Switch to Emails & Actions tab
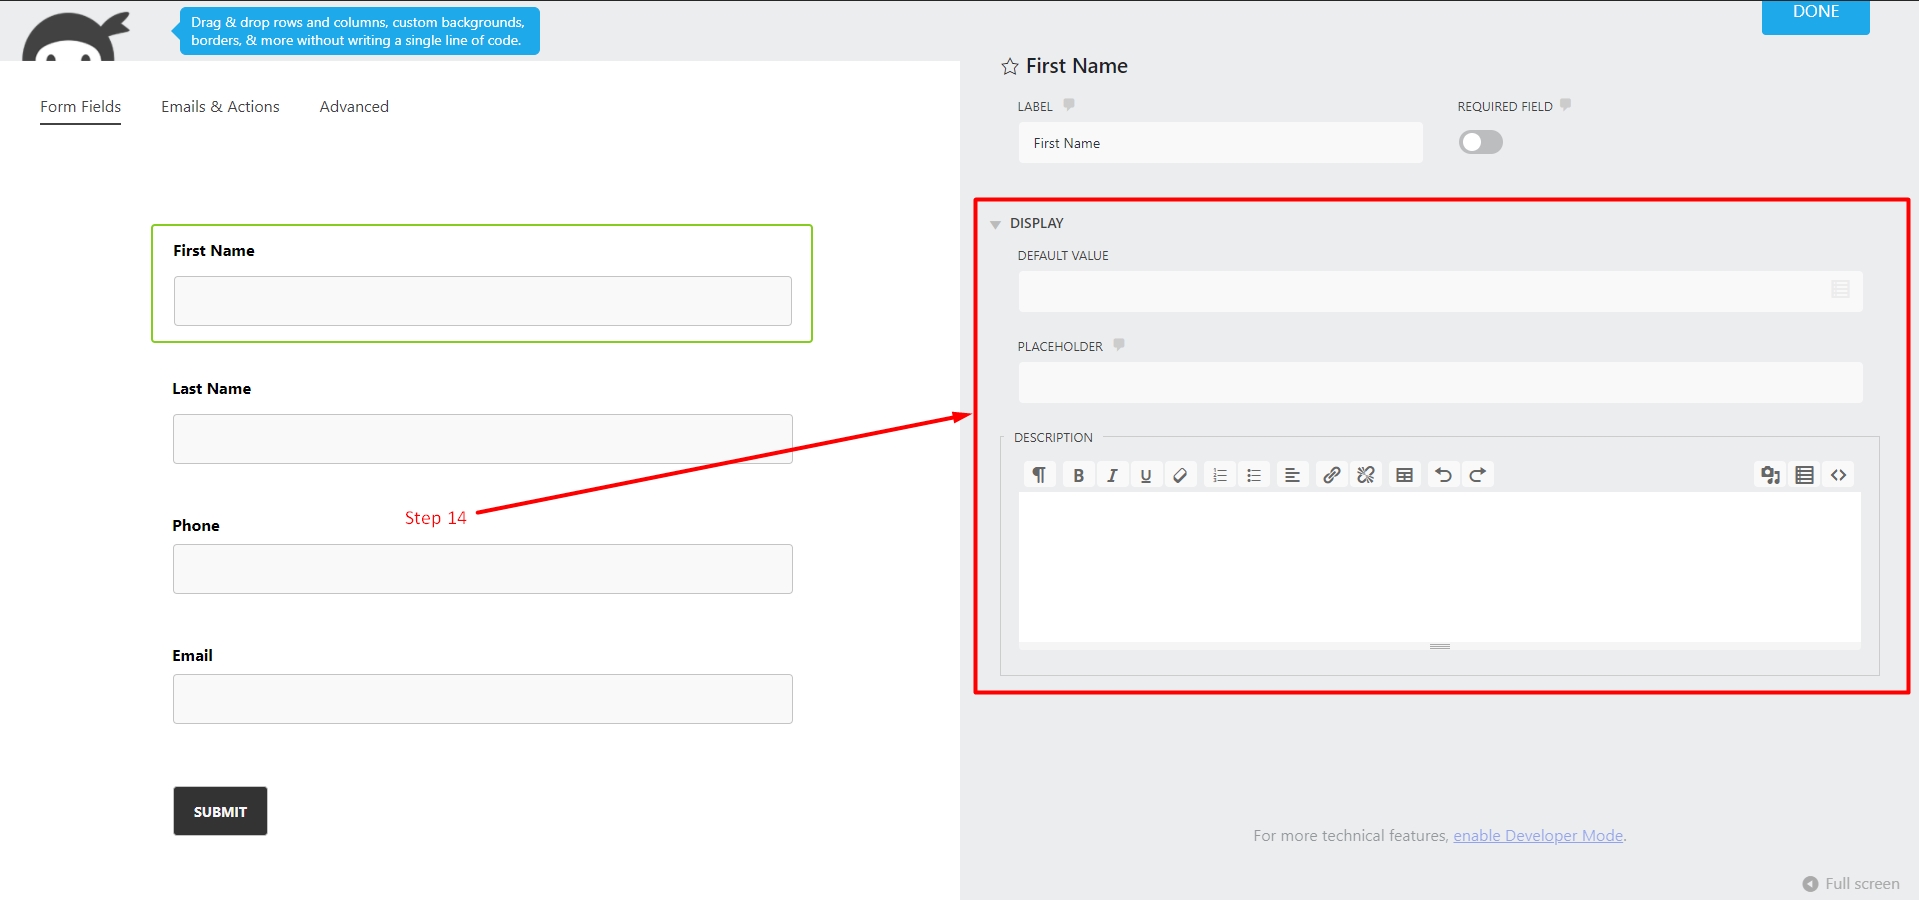Image resolution: width=1919 pixels, height=900 pixels. click(x=220, y=107)
